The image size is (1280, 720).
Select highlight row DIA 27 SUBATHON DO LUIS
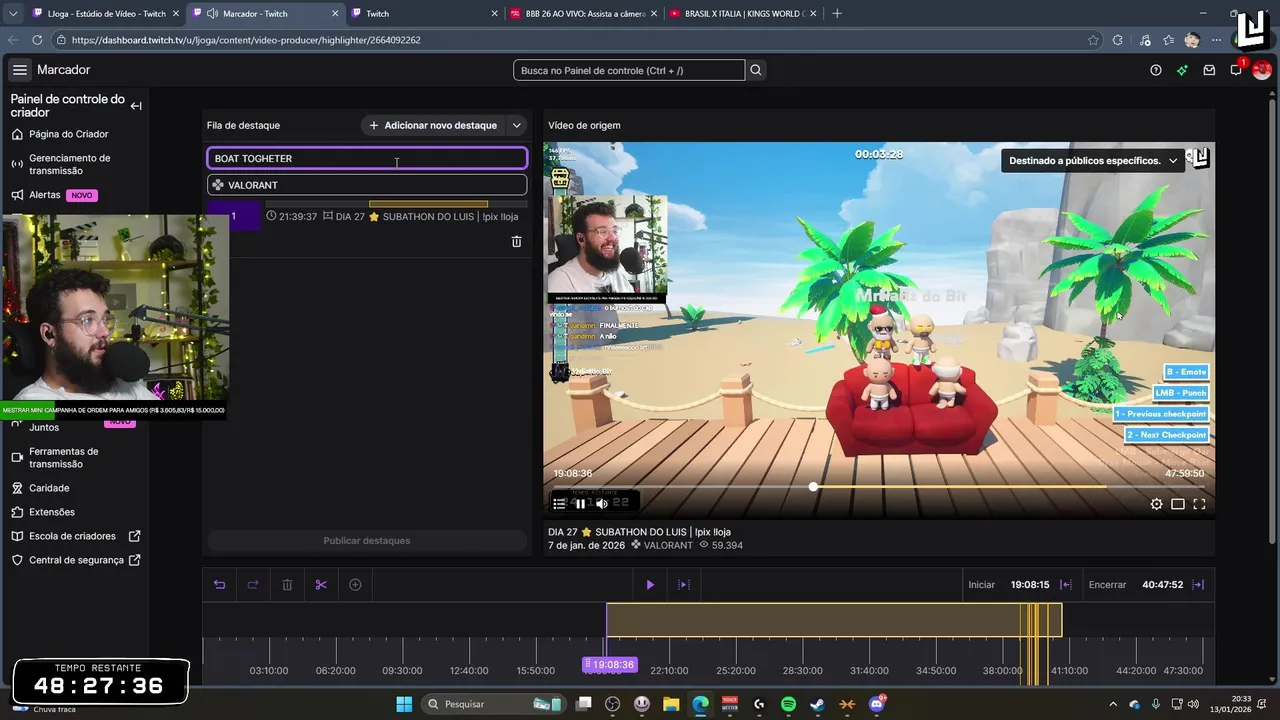[367, 216]
